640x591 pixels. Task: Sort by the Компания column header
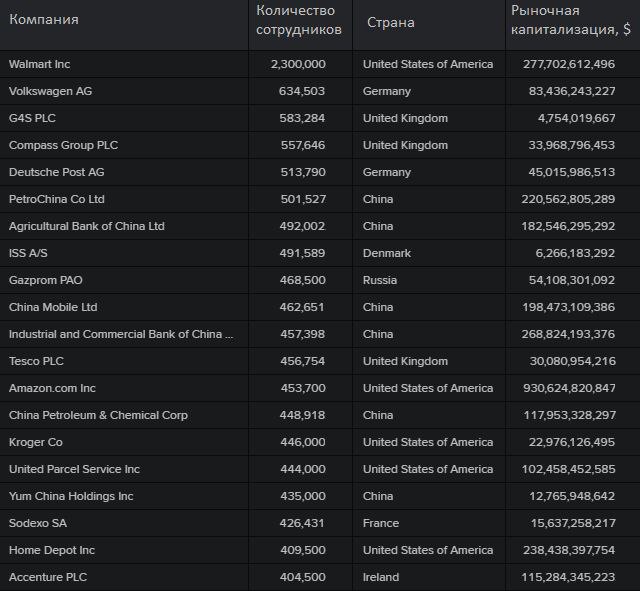(44, 20)
